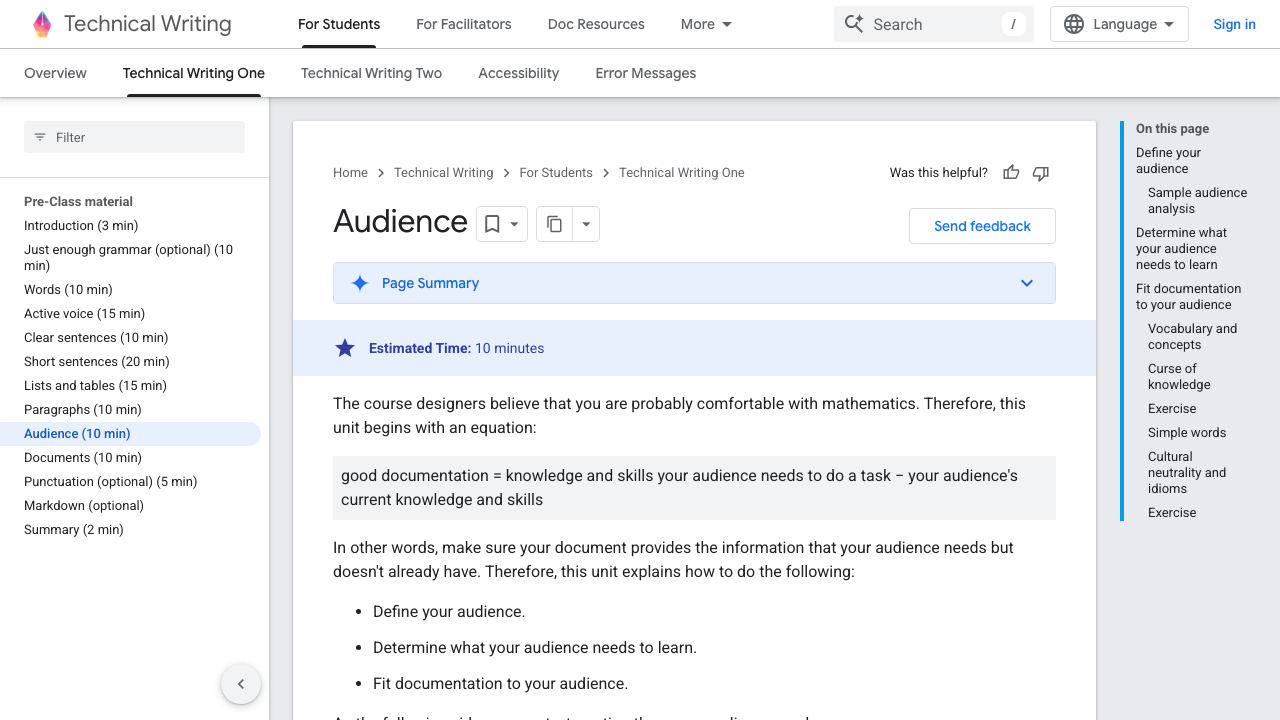
Task: Click the Estimated Time star icon
Action: point(345,348)
